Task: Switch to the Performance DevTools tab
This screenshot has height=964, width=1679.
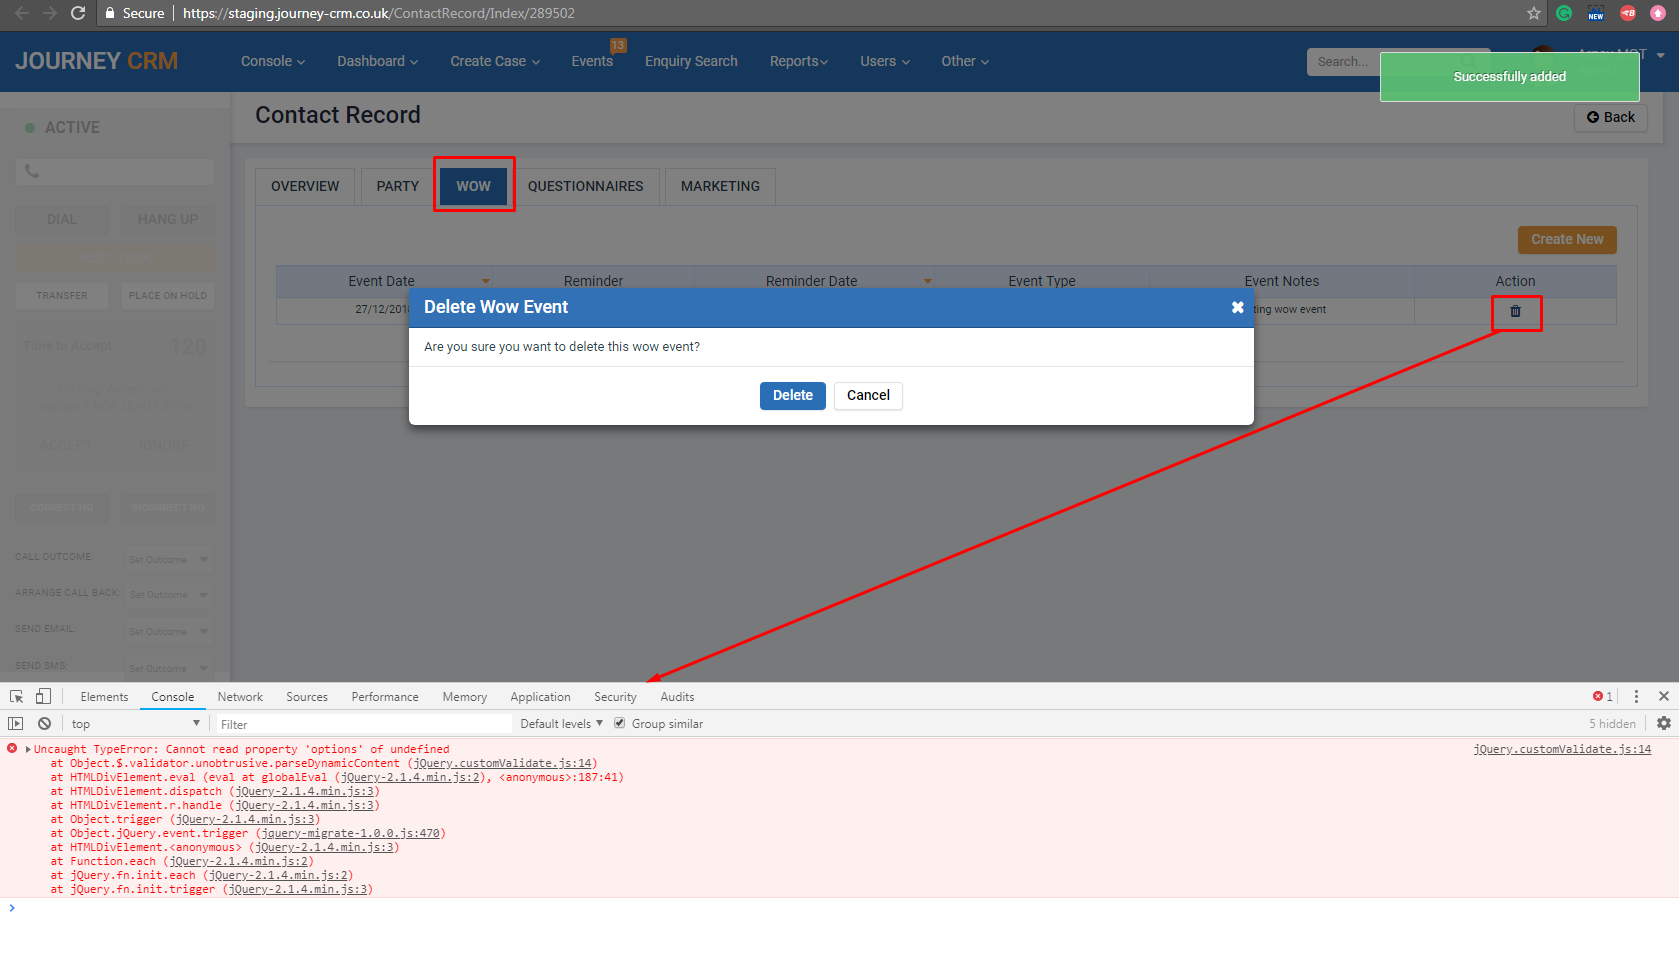Action: click(x=385, y=697)
